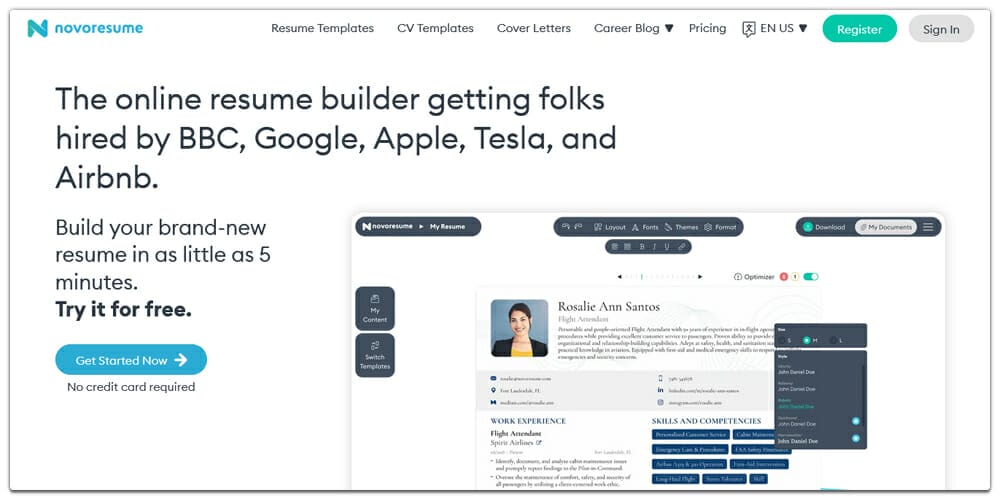Click the Download button in editor
The image size is (1000, 500).
tap(824, 227)
